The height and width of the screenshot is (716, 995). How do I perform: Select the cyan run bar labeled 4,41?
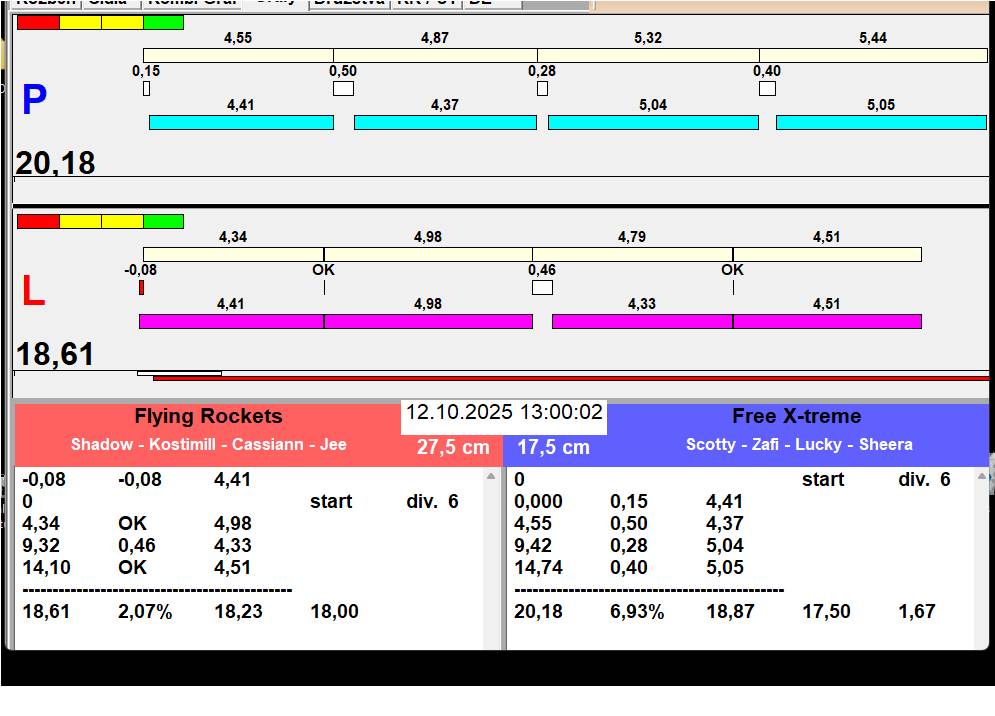241,123
